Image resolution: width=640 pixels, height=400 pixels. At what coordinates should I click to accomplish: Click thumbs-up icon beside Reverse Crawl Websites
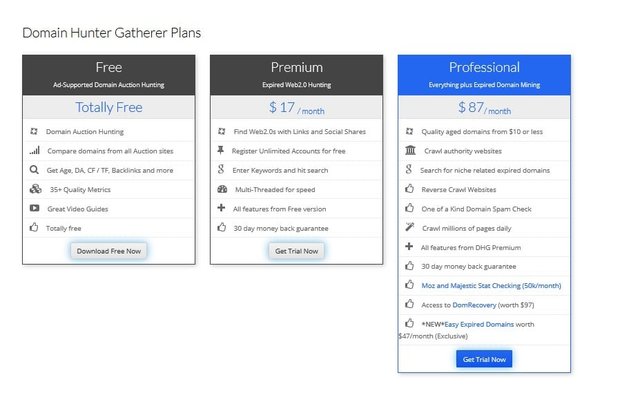coord(409,189)
